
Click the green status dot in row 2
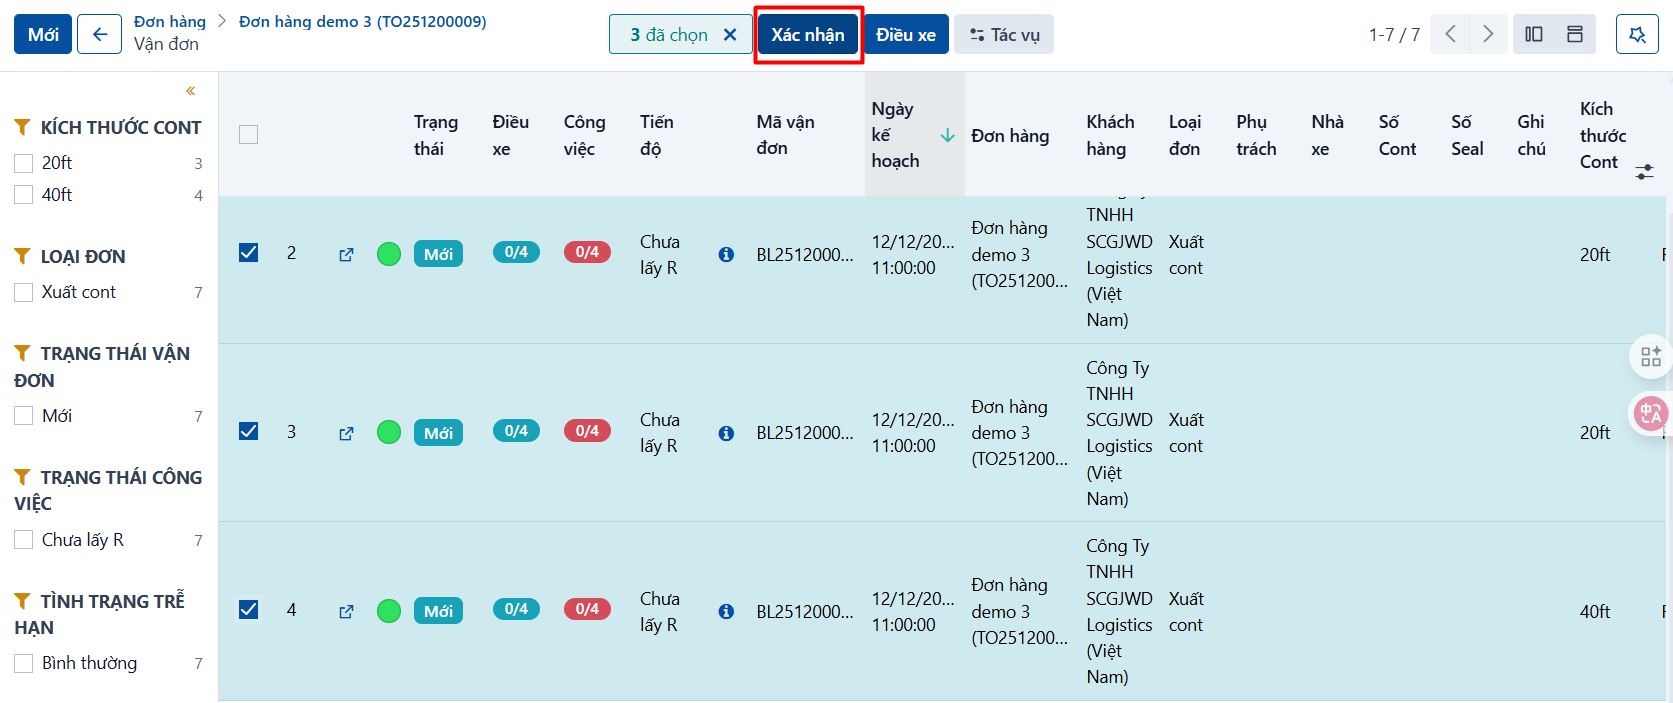click(389, 254)
